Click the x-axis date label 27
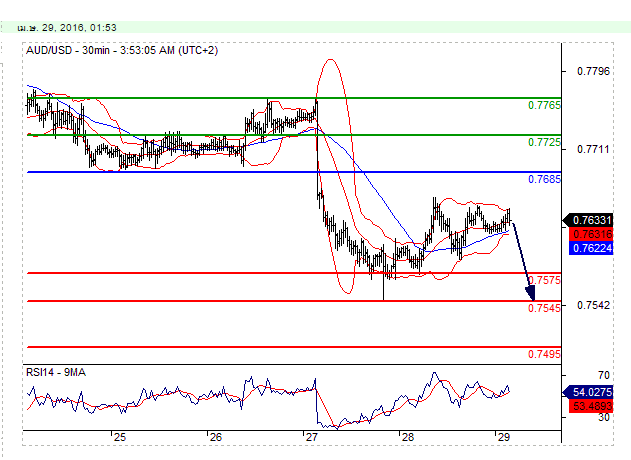631x460 pixels. pyautogui.click(x=311, y=437)
